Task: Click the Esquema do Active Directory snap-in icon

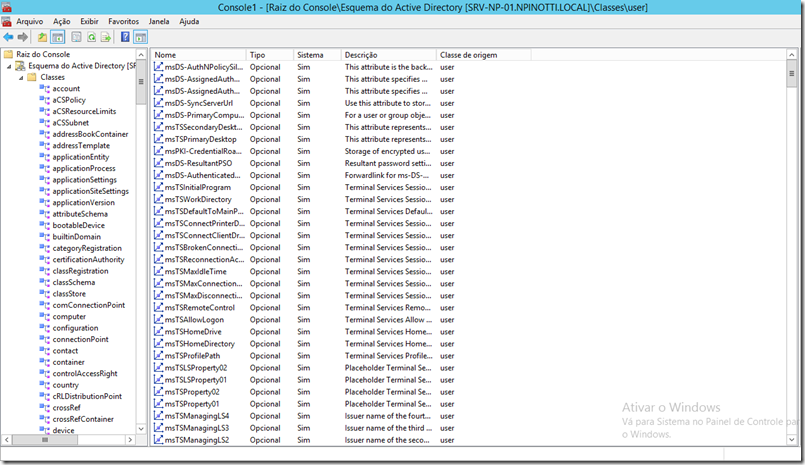Action: (x=20, y=66)
